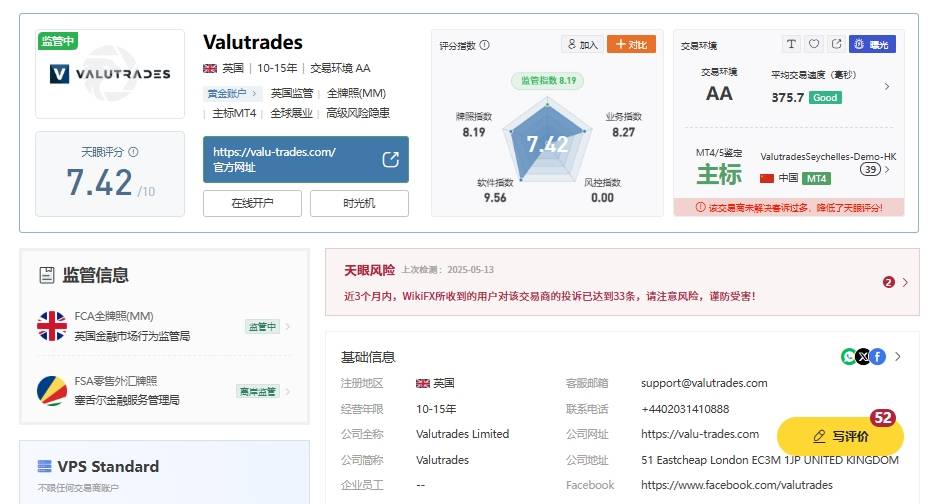Click the red complaint warning banner
Viewport: 934px width, 504px height.
[x=789, y=207]
